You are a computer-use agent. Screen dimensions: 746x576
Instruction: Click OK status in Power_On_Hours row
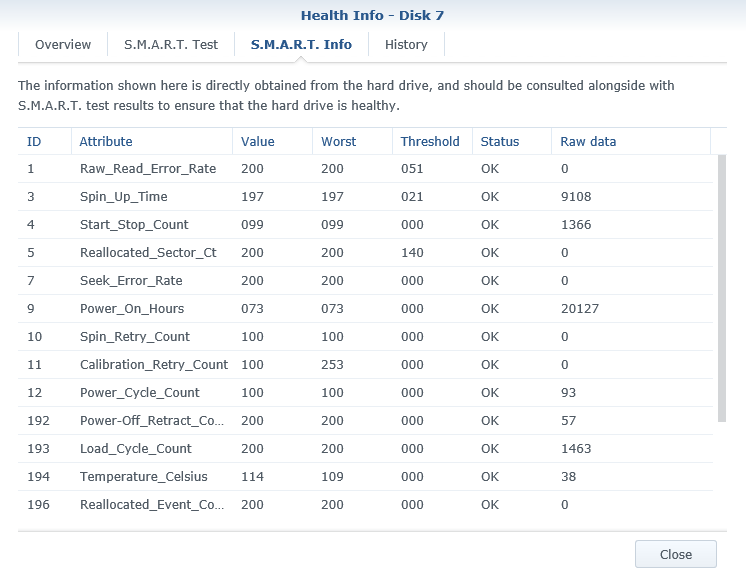[490, 309]
